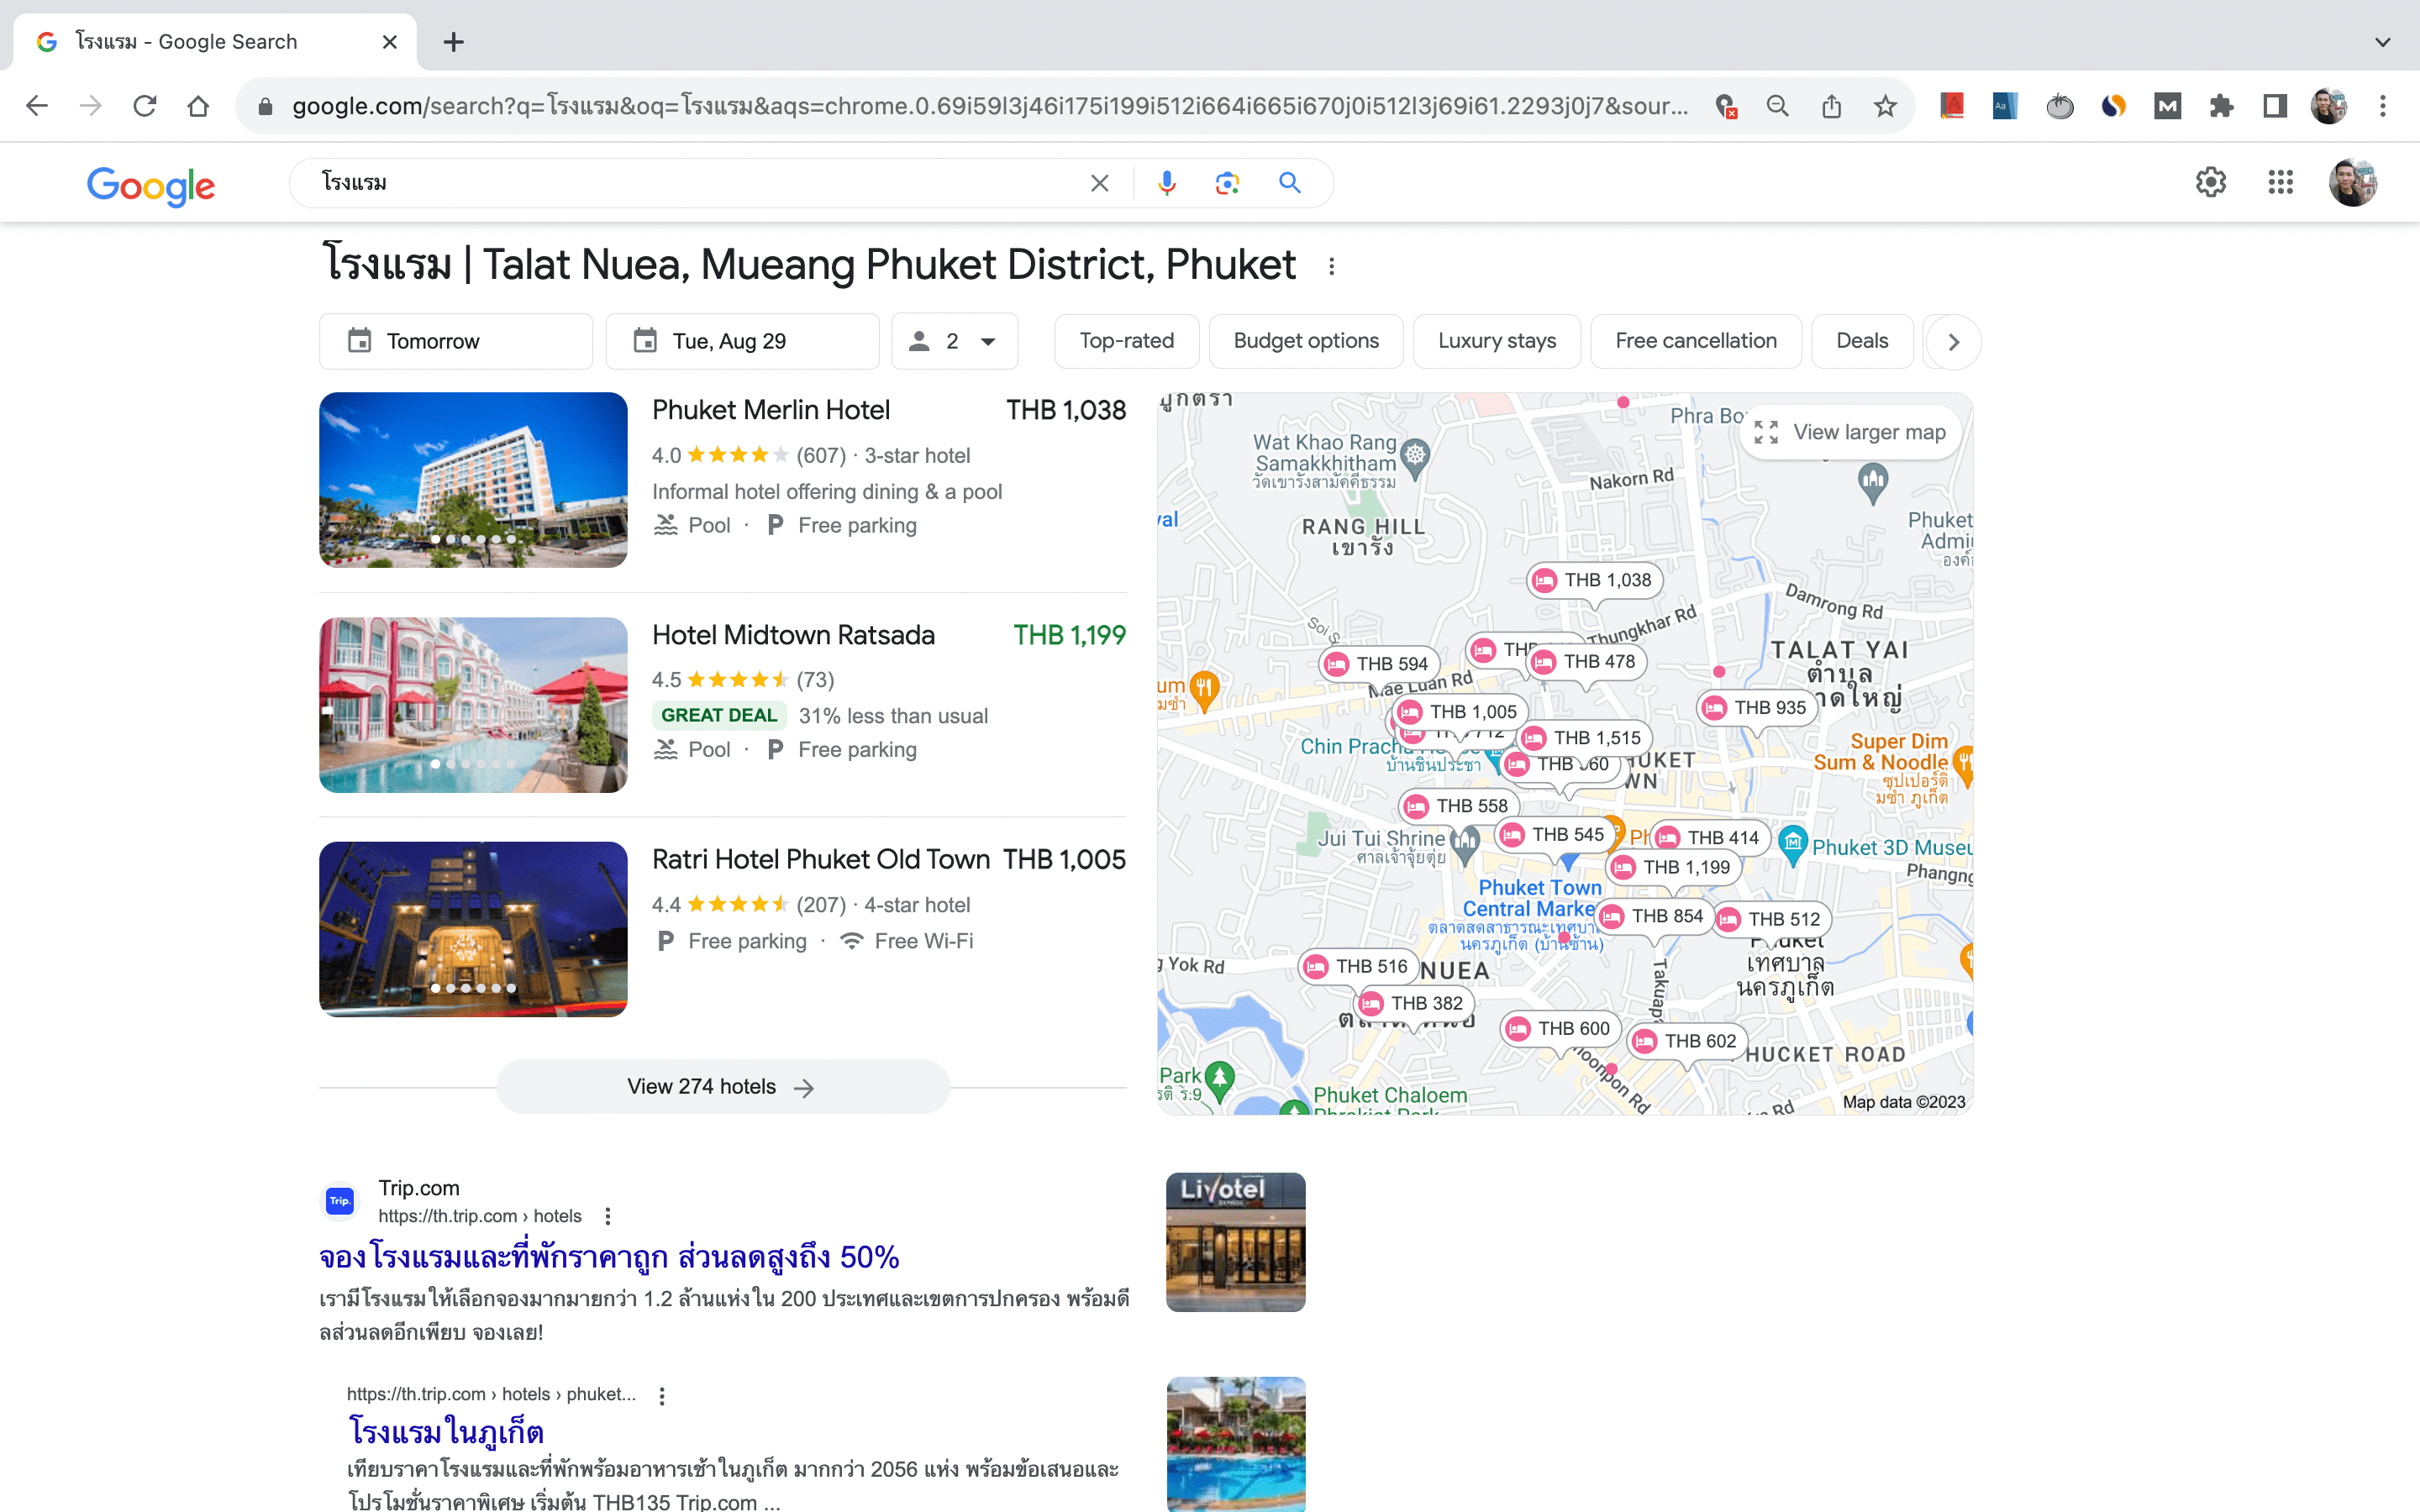Open the Tue, Aug 29 check-out picker
Viewport: 2420px width, 1512px height.
click(x=742, y=341)
